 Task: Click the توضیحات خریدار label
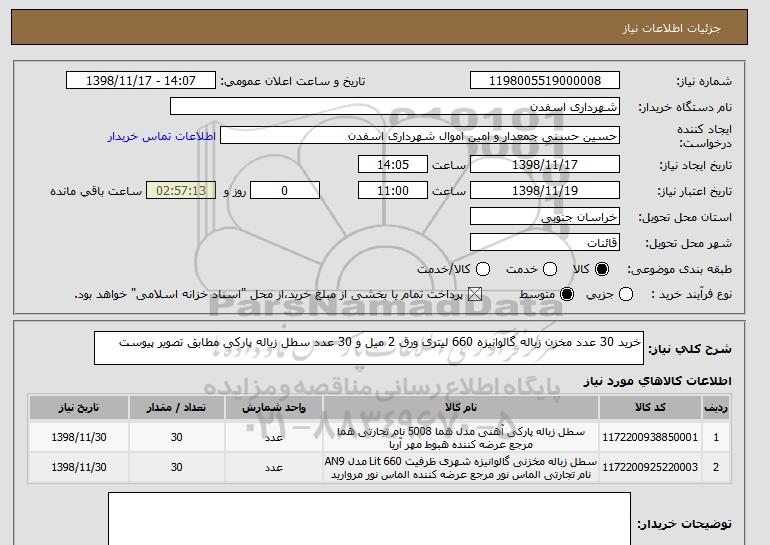coord(685,524)
